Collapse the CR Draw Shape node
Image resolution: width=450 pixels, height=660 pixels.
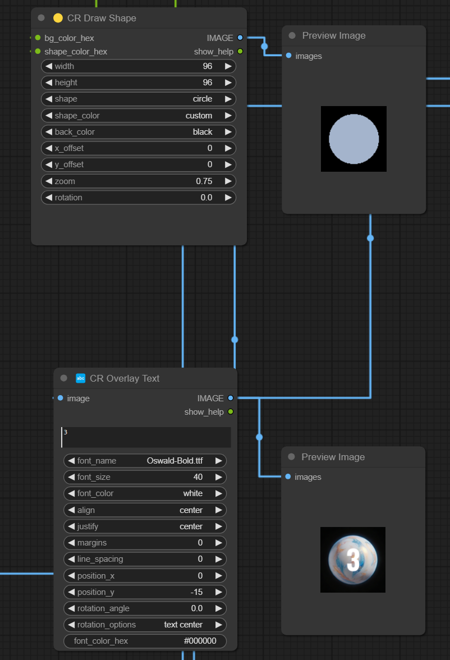point(41,18)
